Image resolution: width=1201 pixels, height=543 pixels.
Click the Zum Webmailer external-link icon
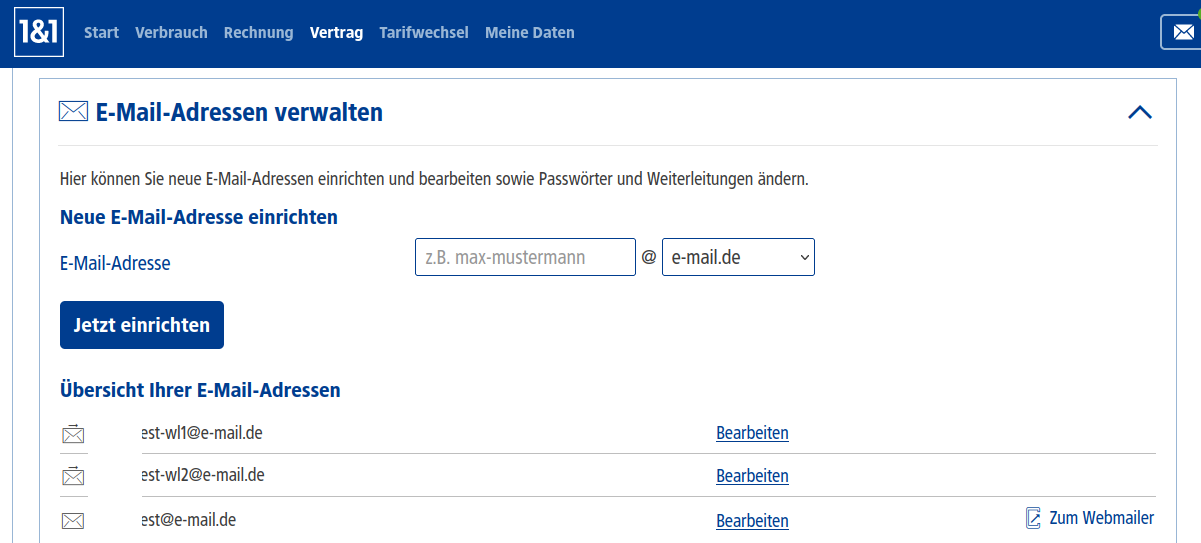[x=1034, y=518]
